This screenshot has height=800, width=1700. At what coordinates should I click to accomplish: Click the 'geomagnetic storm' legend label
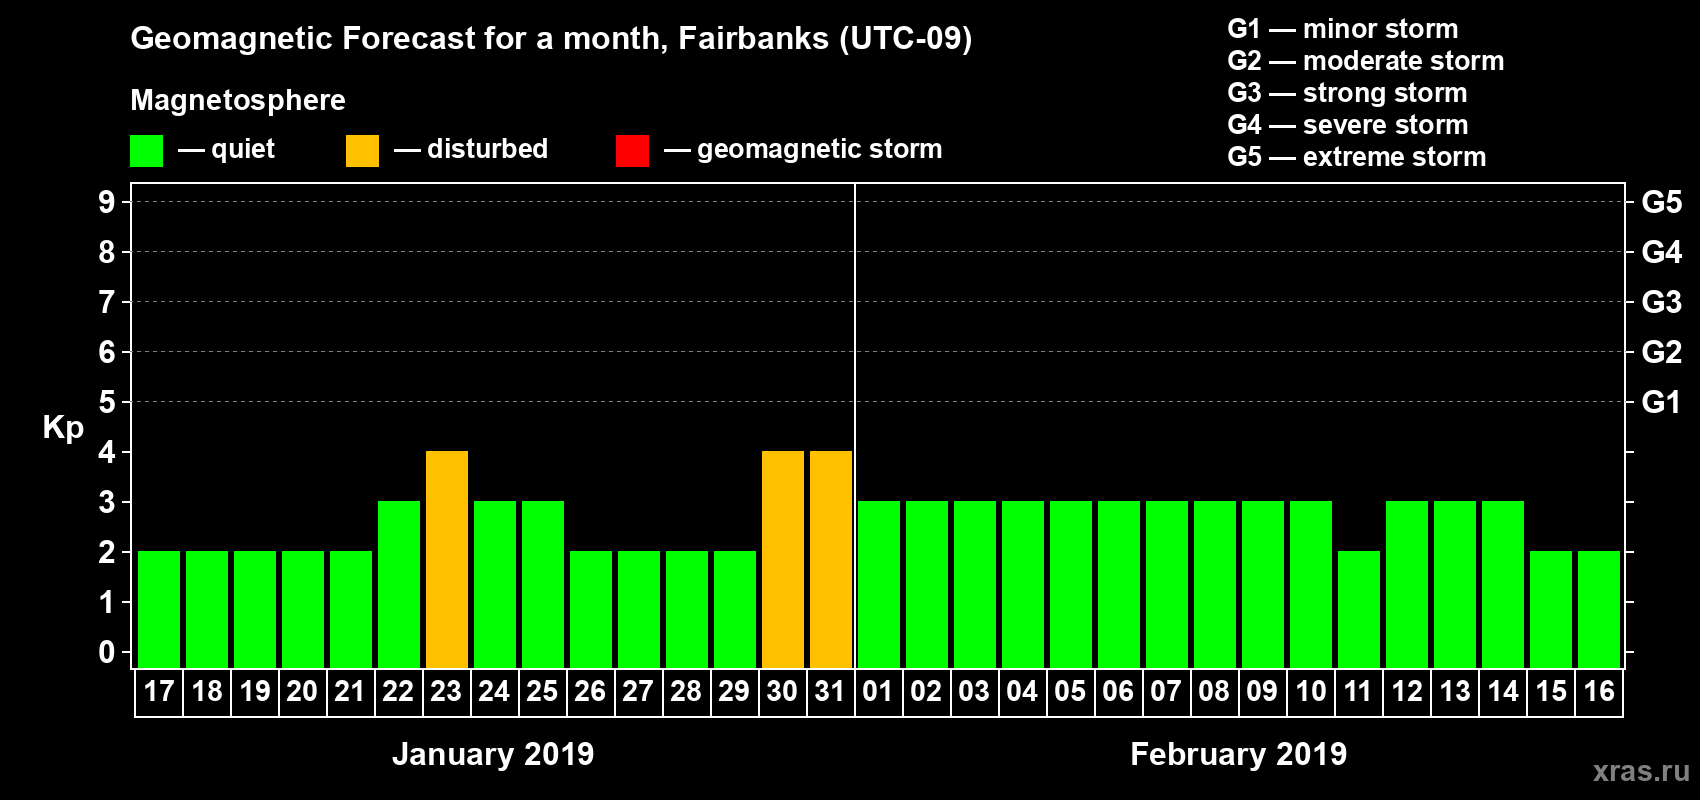[x=820, y=150]
